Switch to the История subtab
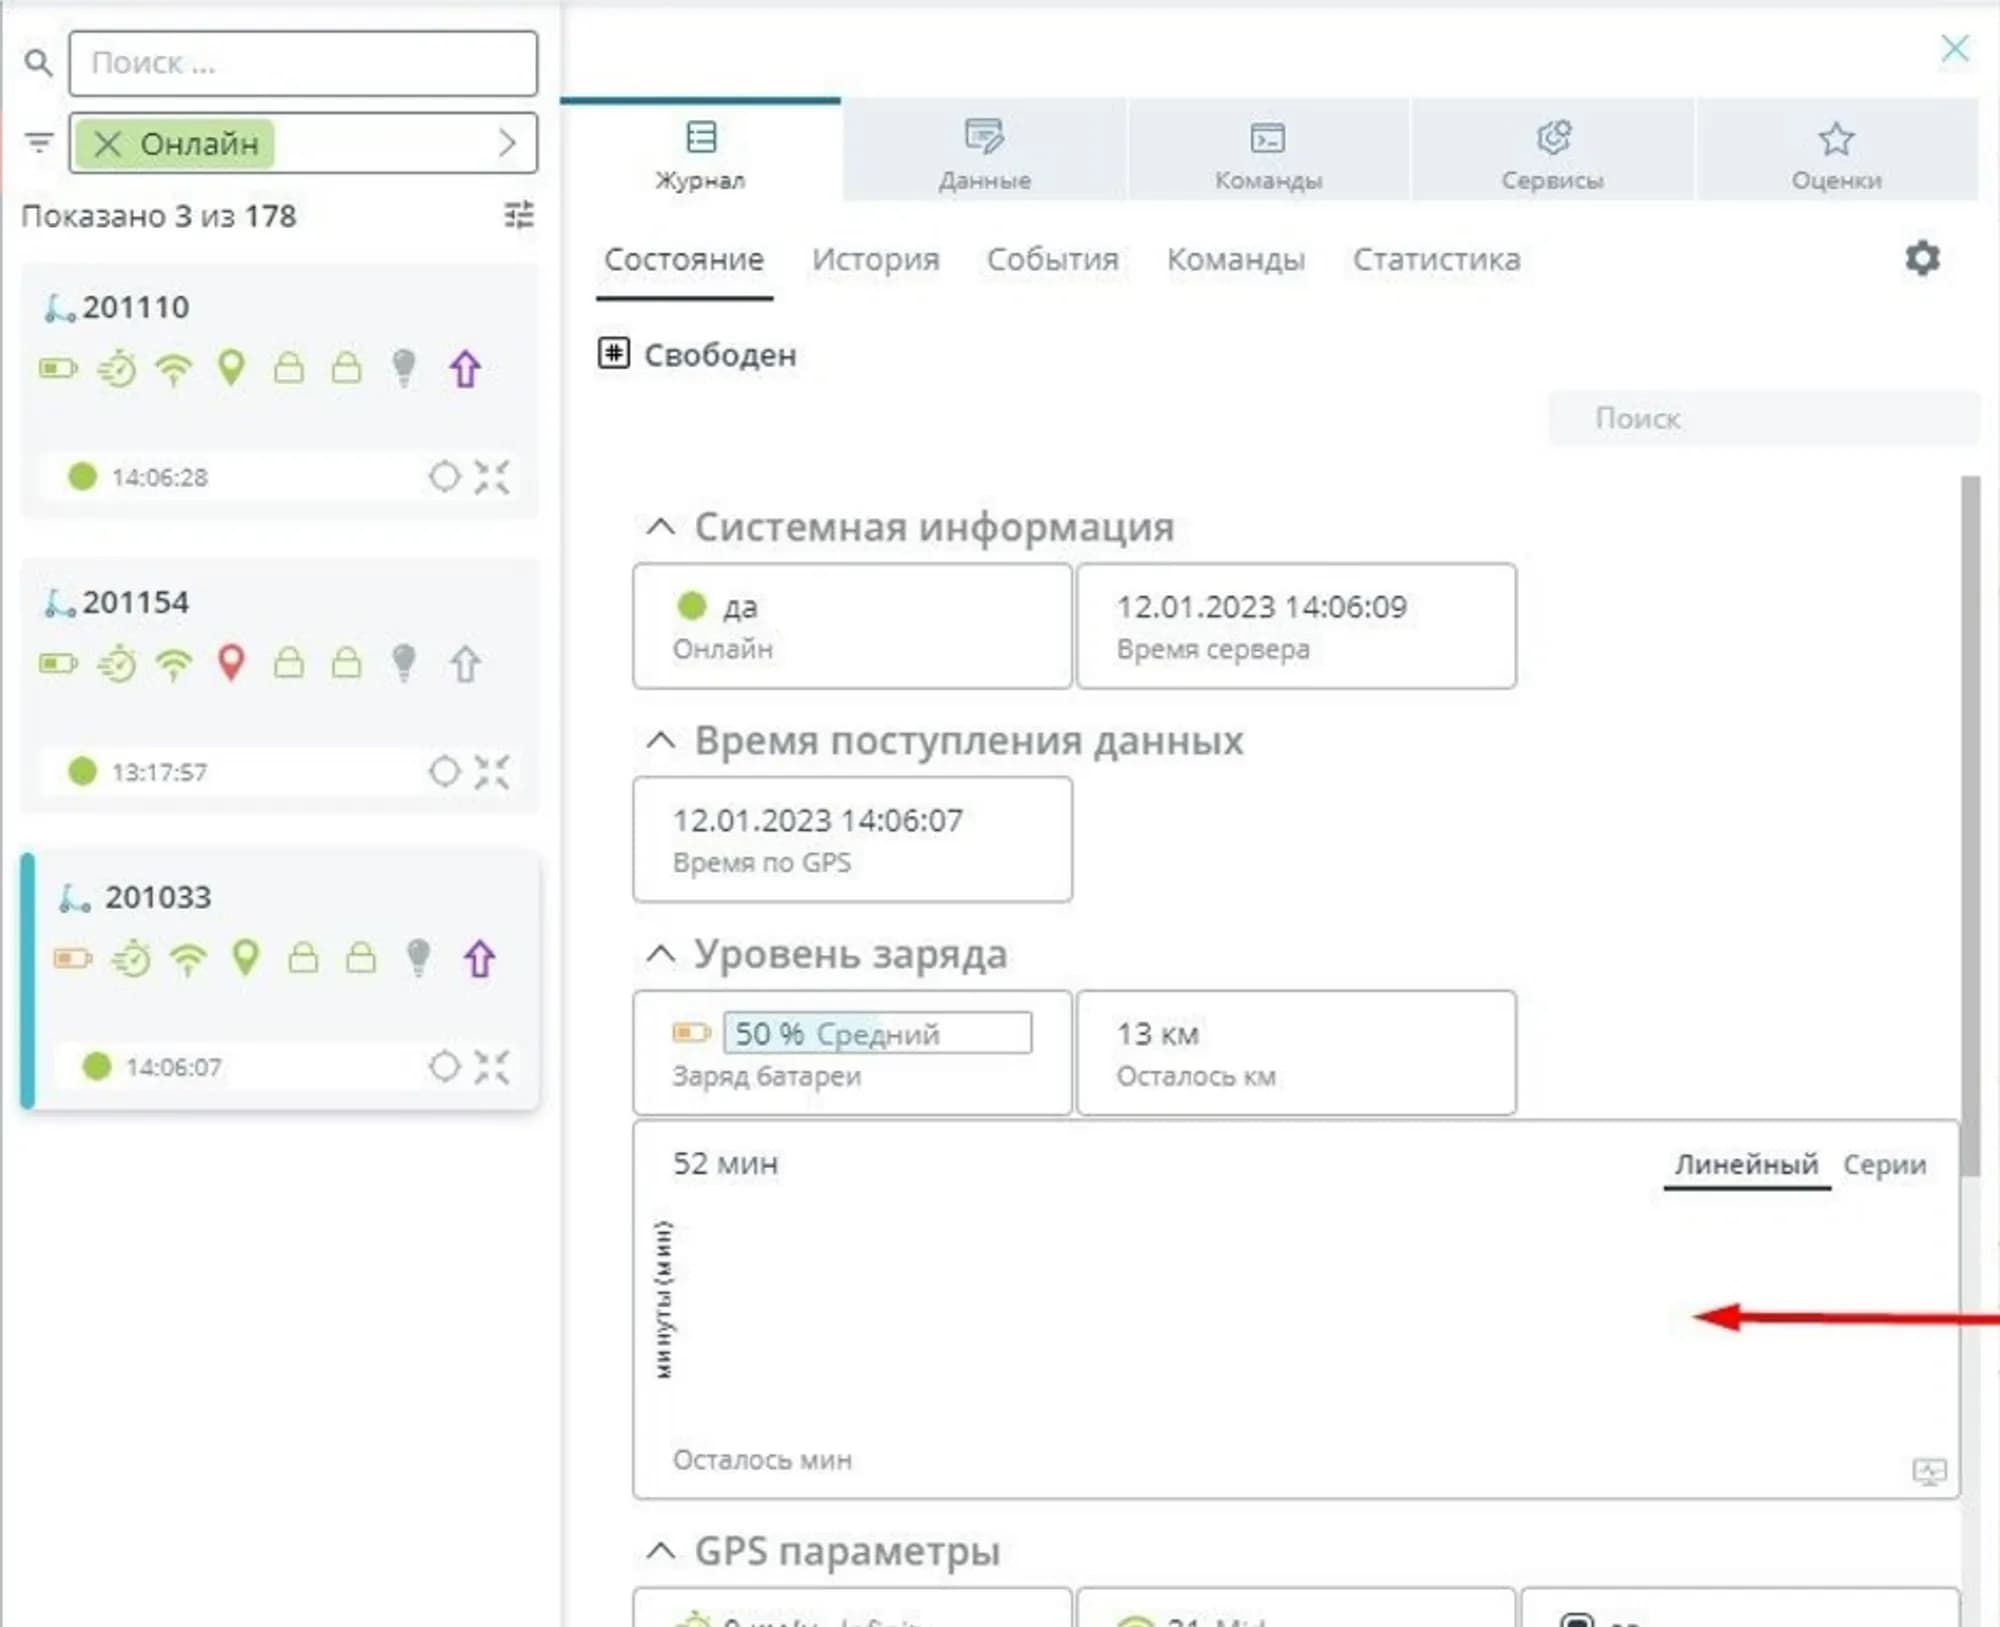This screenshot has width=2000, height=1627. (x=875, y=260)
